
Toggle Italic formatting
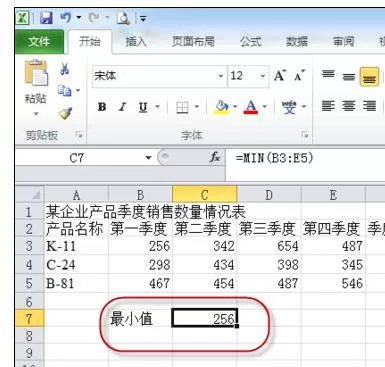tap(123, 107)
